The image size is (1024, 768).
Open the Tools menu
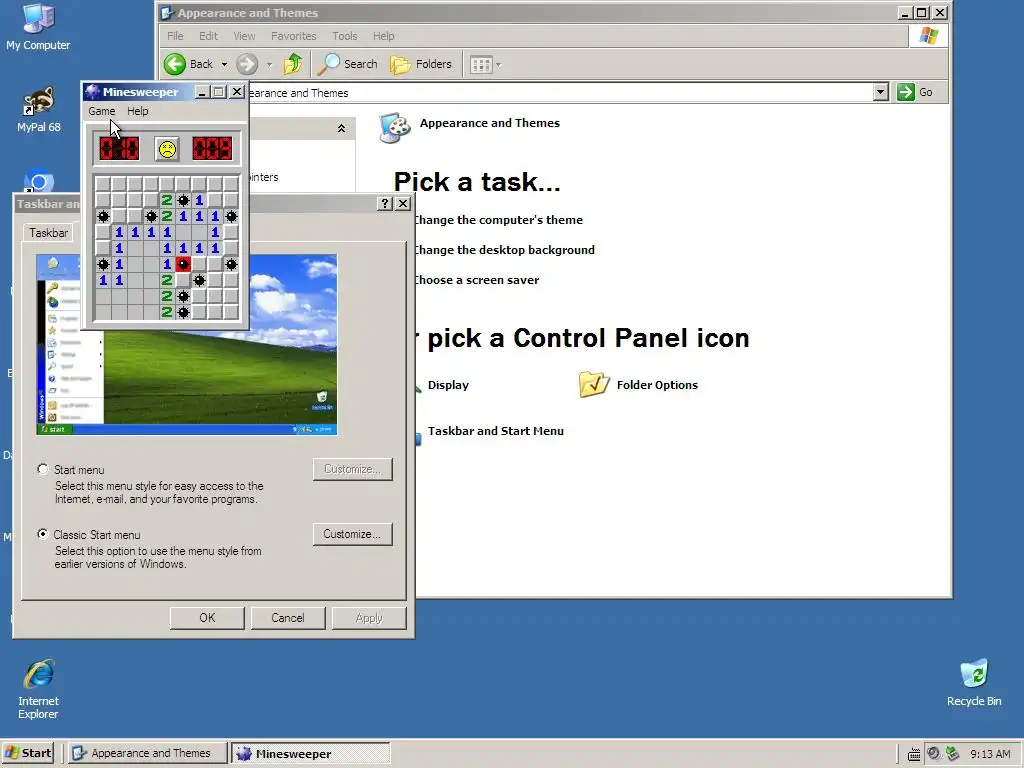click(x=344, y=36)
